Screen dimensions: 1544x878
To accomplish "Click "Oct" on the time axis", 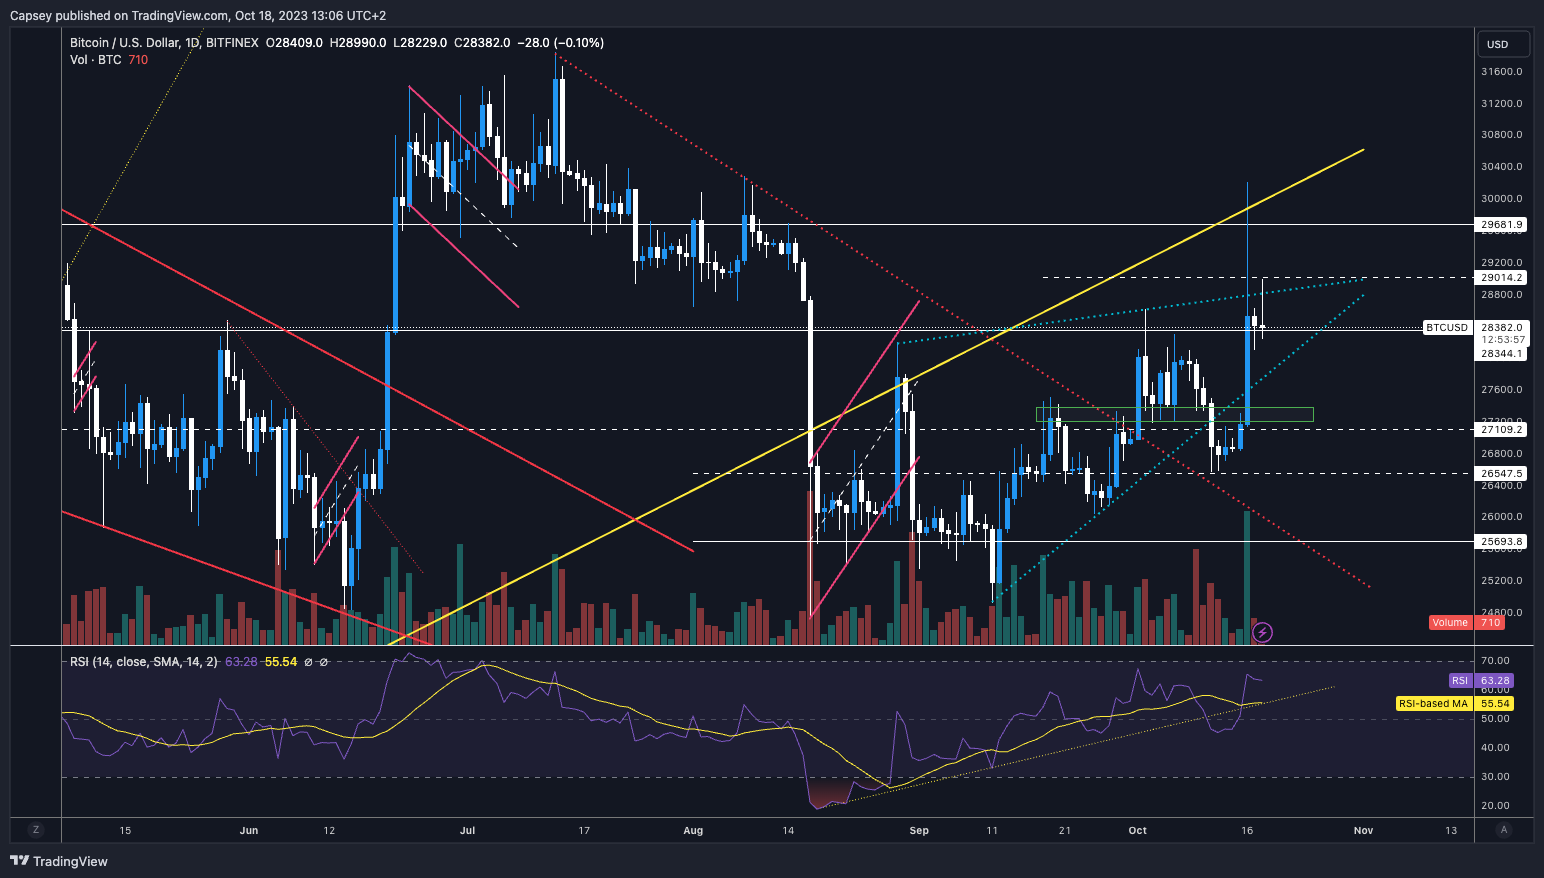I will pyautogui.click(x=1137, y=830).
